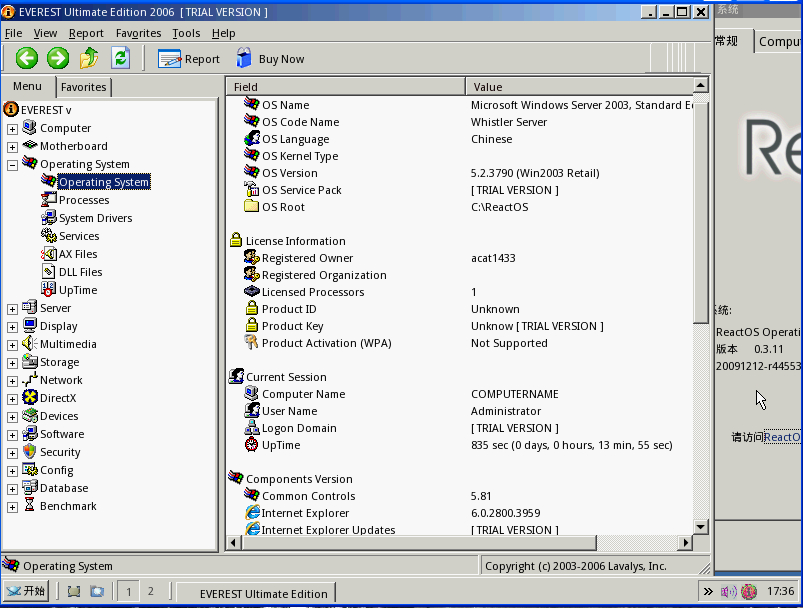The image size is (803, 608).
Task: Click the Field column header
Action: (x=346, y=87)
